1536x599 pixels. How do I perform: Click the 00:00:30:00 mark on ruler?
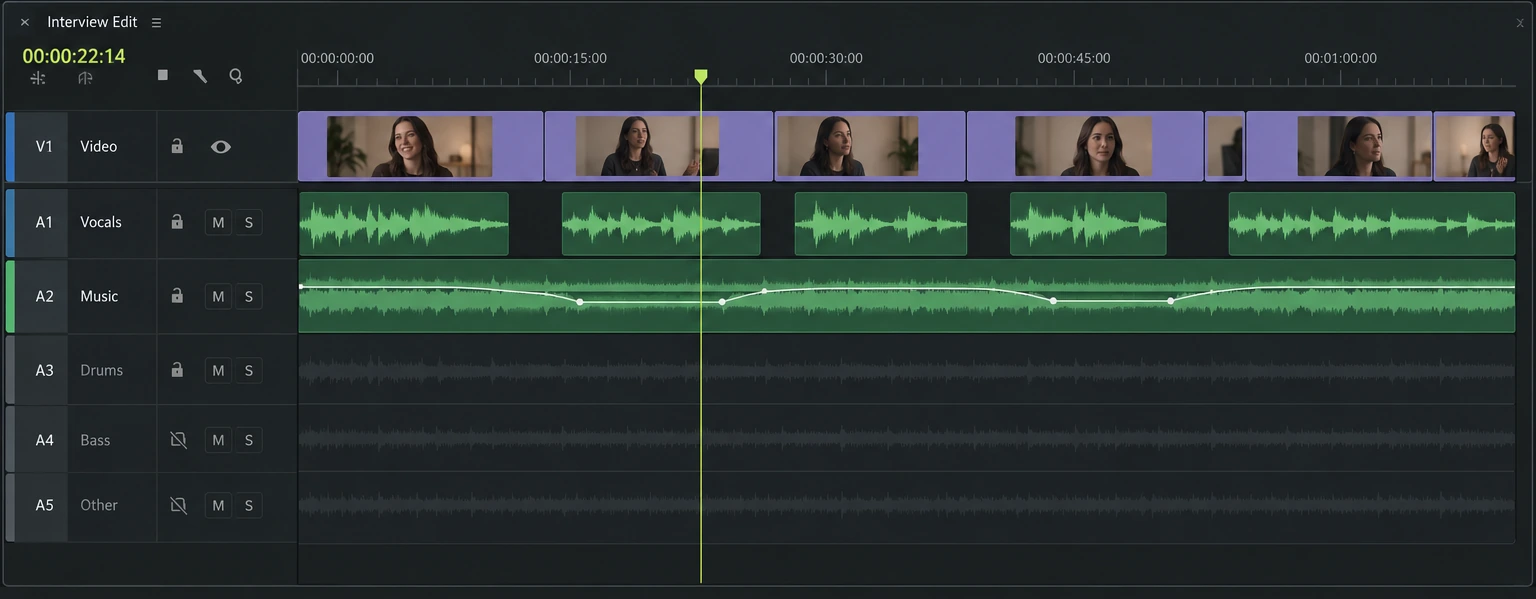pos(826,58)
